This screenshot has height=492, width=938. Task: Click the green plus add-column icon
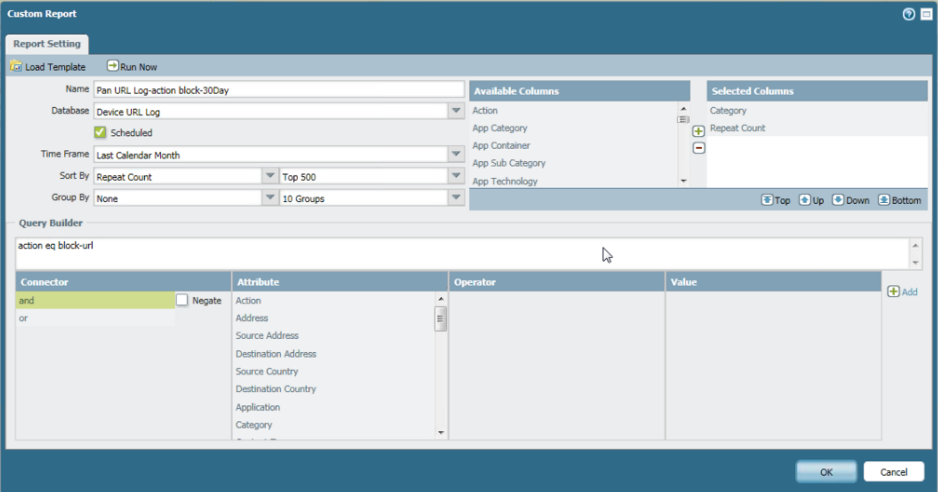(x=699, y=131)
